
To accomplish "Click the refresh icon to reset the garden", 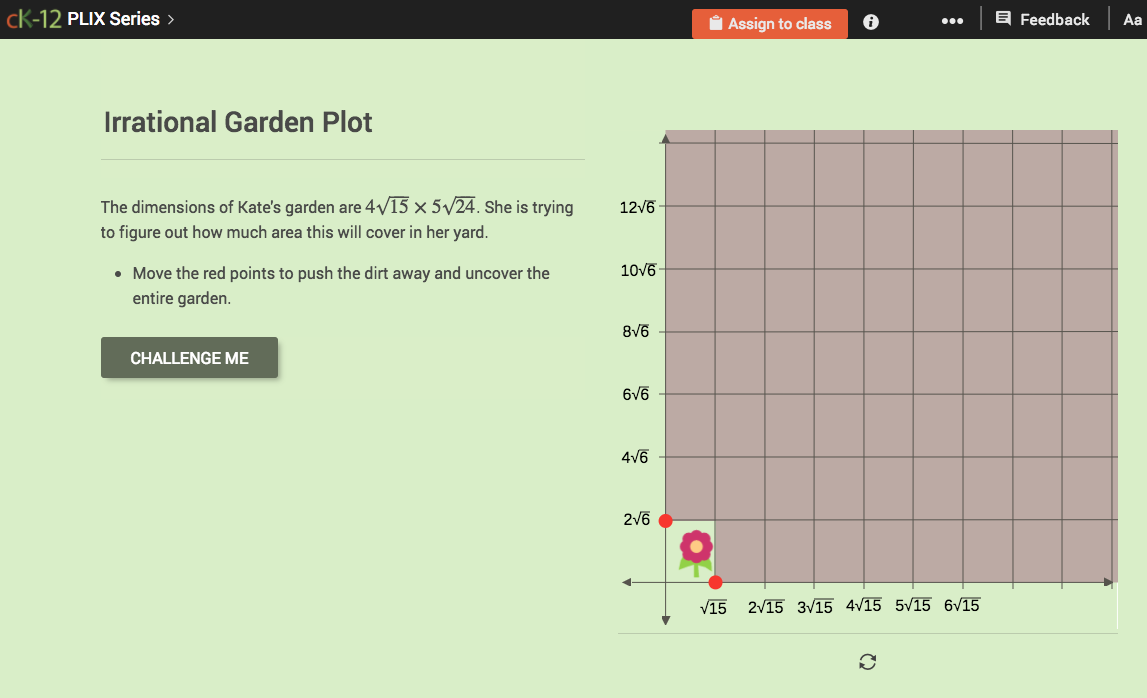I will [867, 661].
